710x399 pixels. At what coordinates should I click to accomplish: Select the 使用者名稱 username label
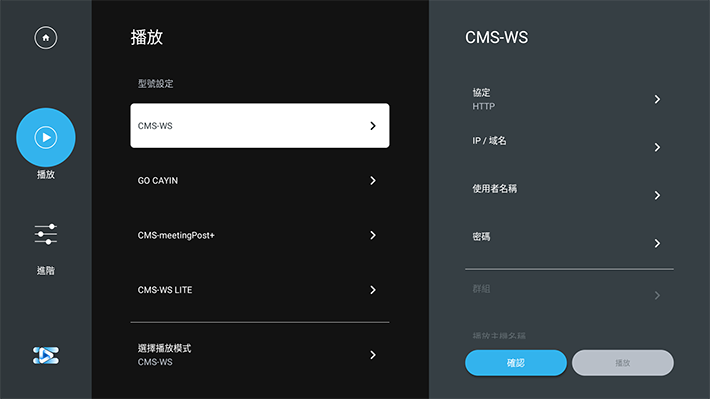click(x=494, y=188)
